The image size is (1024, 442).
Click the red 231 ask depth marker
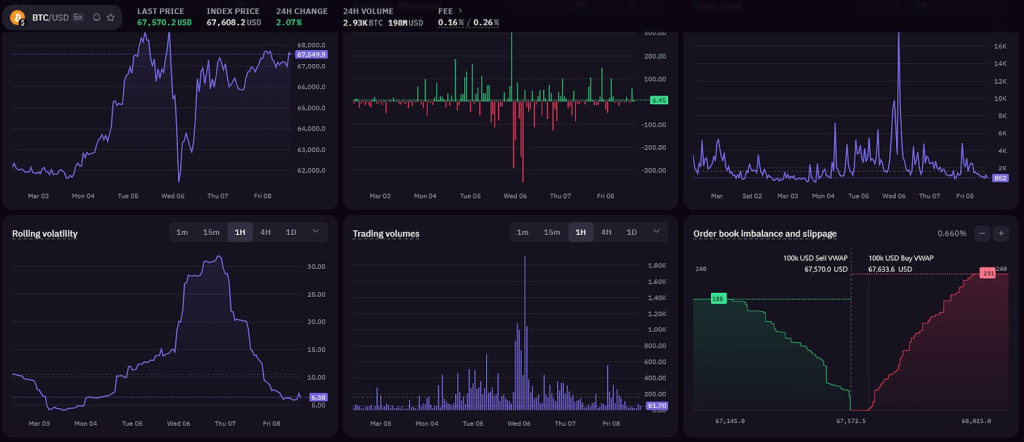click(x=988, y=273)
